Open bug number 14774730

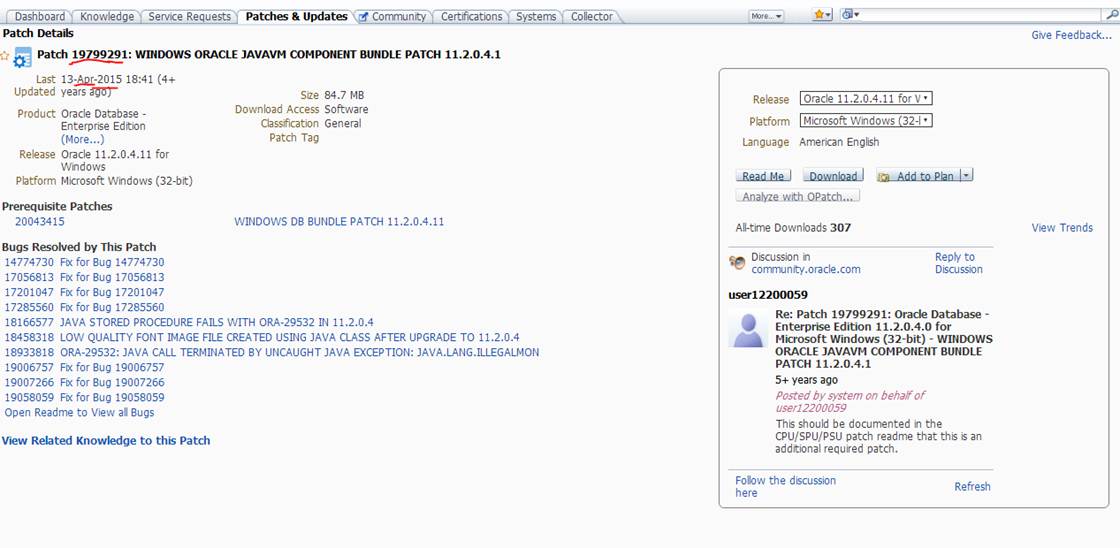coord(29,262)
